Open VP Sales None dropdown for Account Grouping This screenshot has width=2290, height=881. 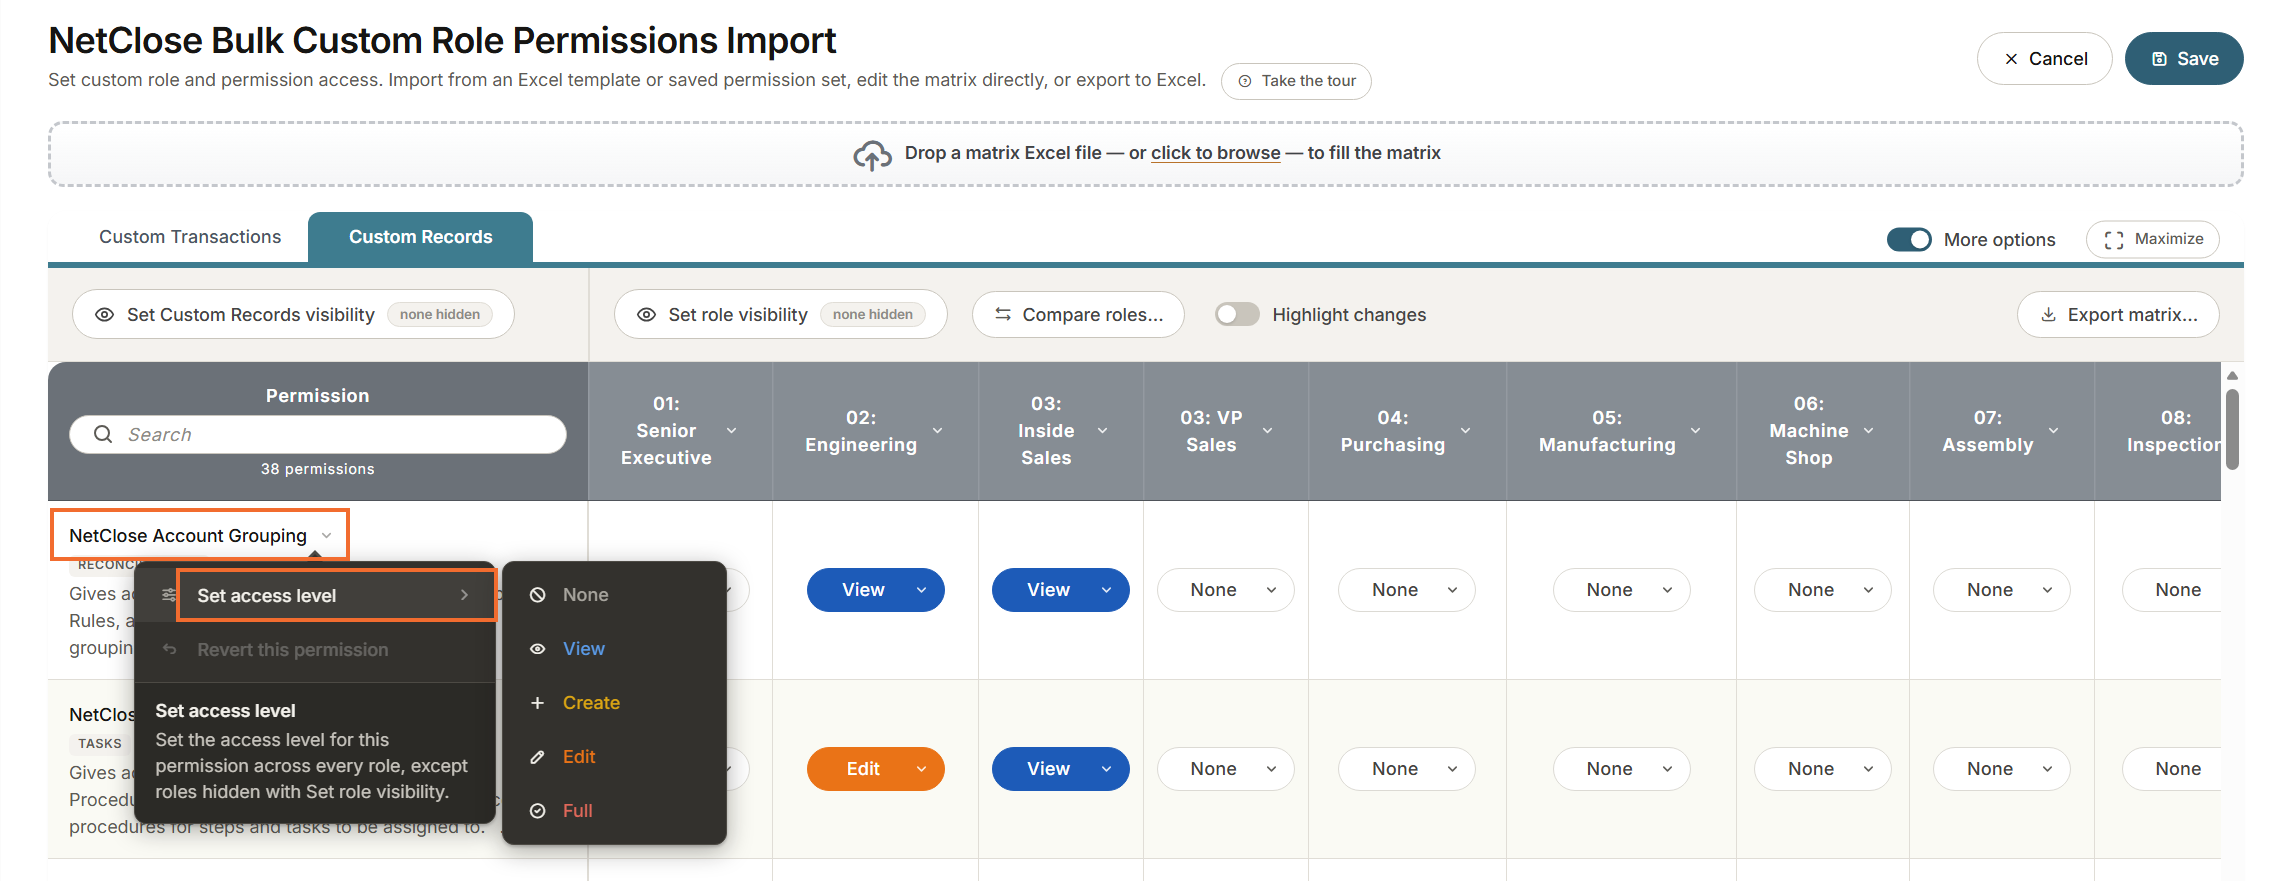point(1226,590)
